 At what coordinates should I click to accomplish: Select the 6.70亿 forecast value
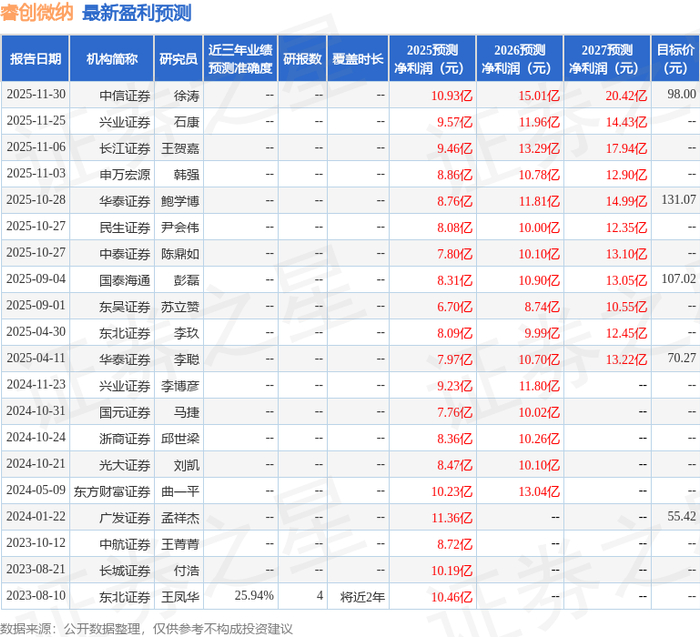[454, 306]
